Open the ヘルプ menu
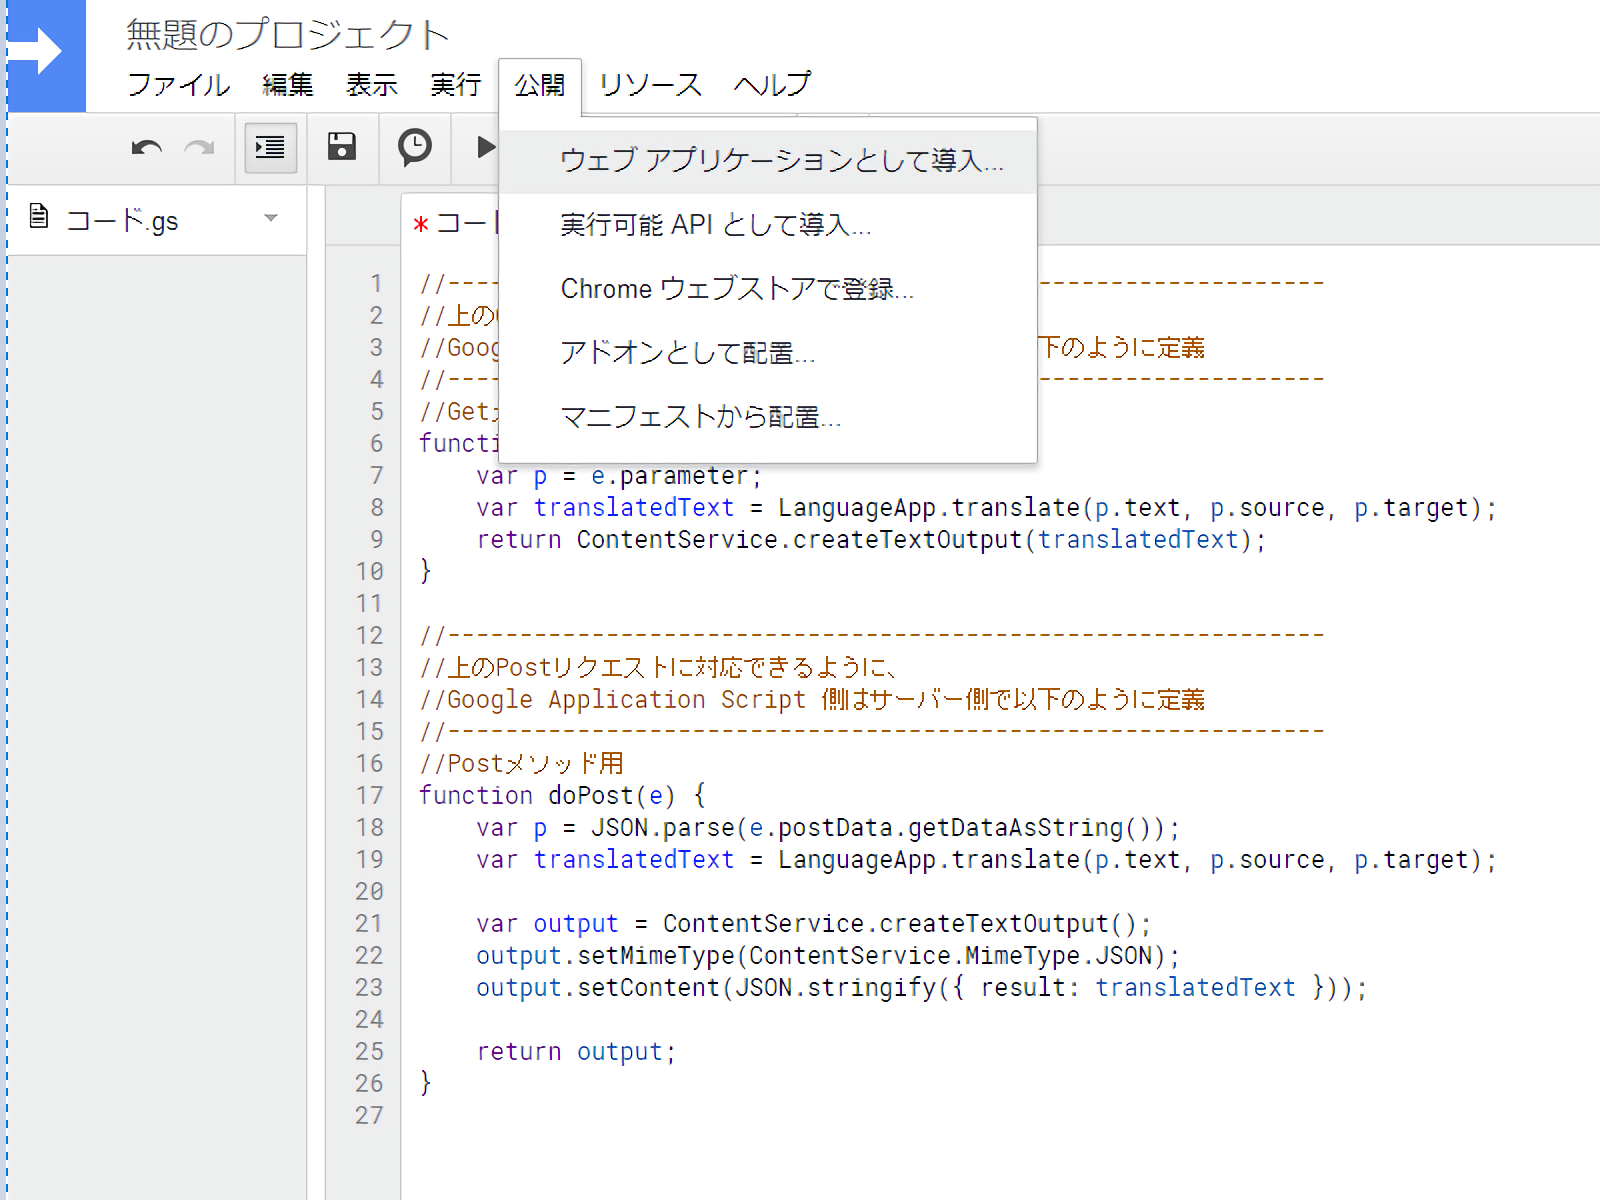 coord(771,85)
